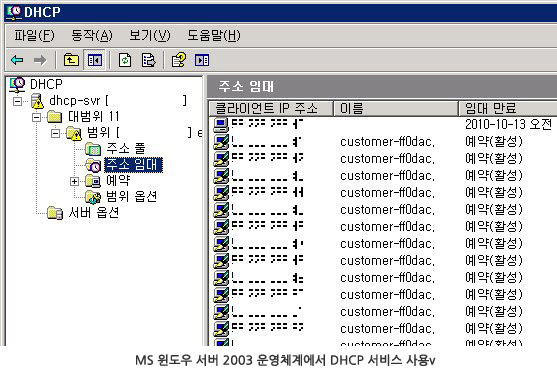Collapse the 범위 scope node
Image resolution: width=557 pixels, height=376 pixels.
tap(55, 133)
